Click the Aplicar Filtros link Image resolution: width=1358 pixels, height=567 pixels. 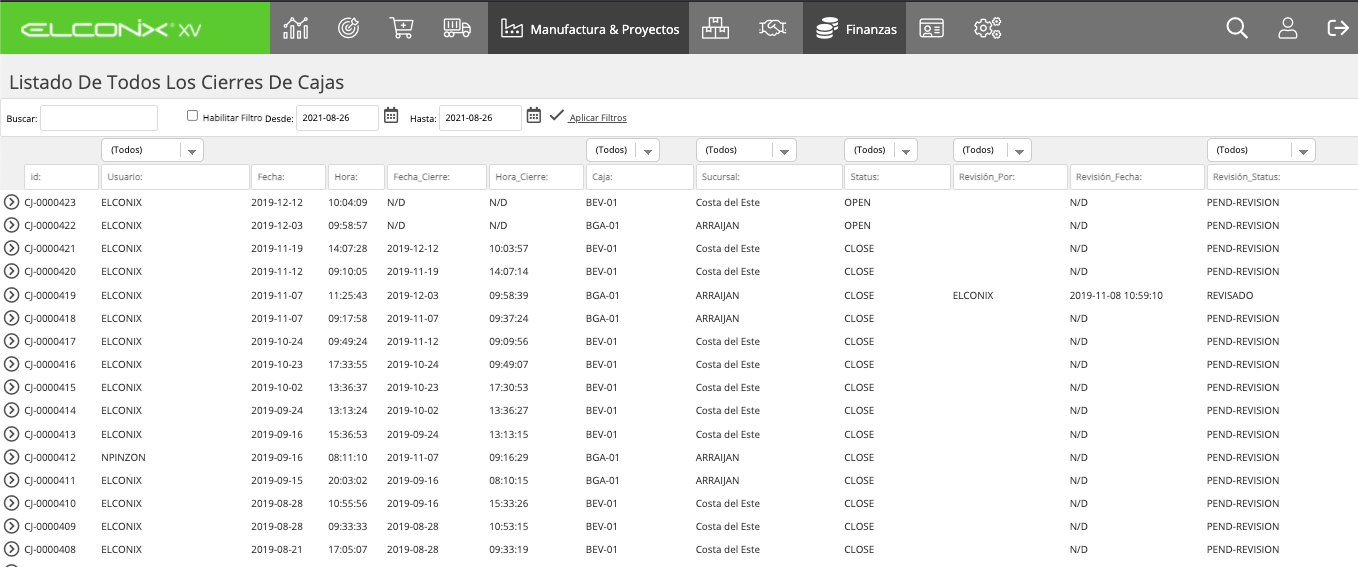coord(597,118)
